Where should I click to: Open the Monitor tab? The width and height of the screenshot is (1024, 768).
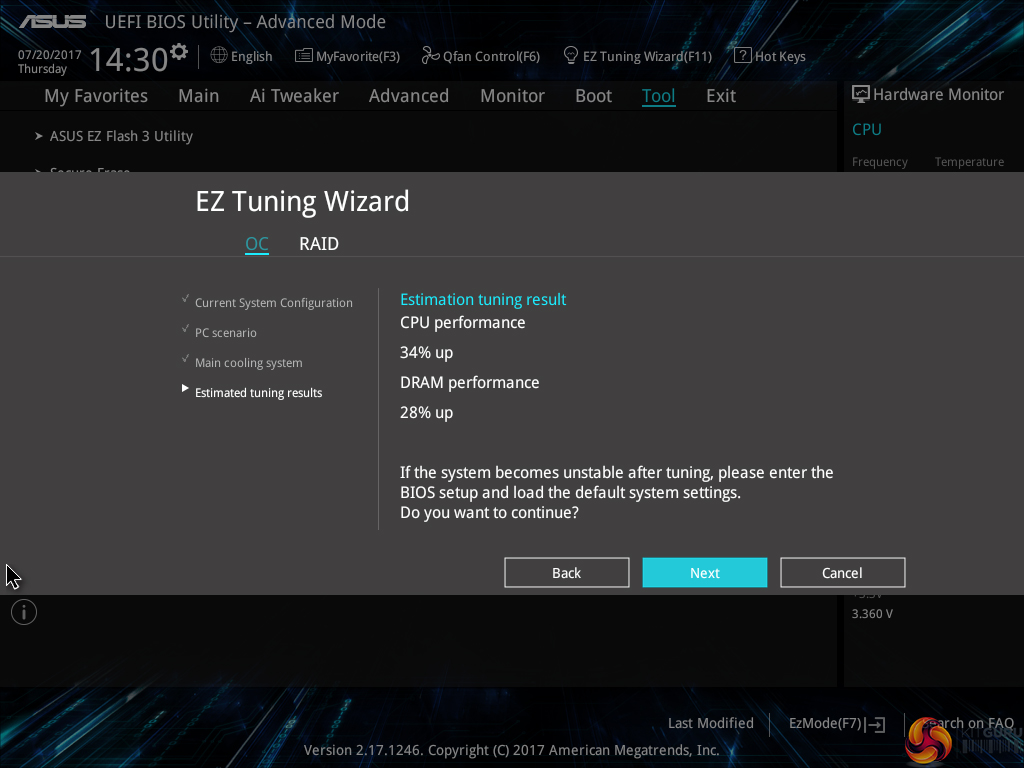point(512,96)
